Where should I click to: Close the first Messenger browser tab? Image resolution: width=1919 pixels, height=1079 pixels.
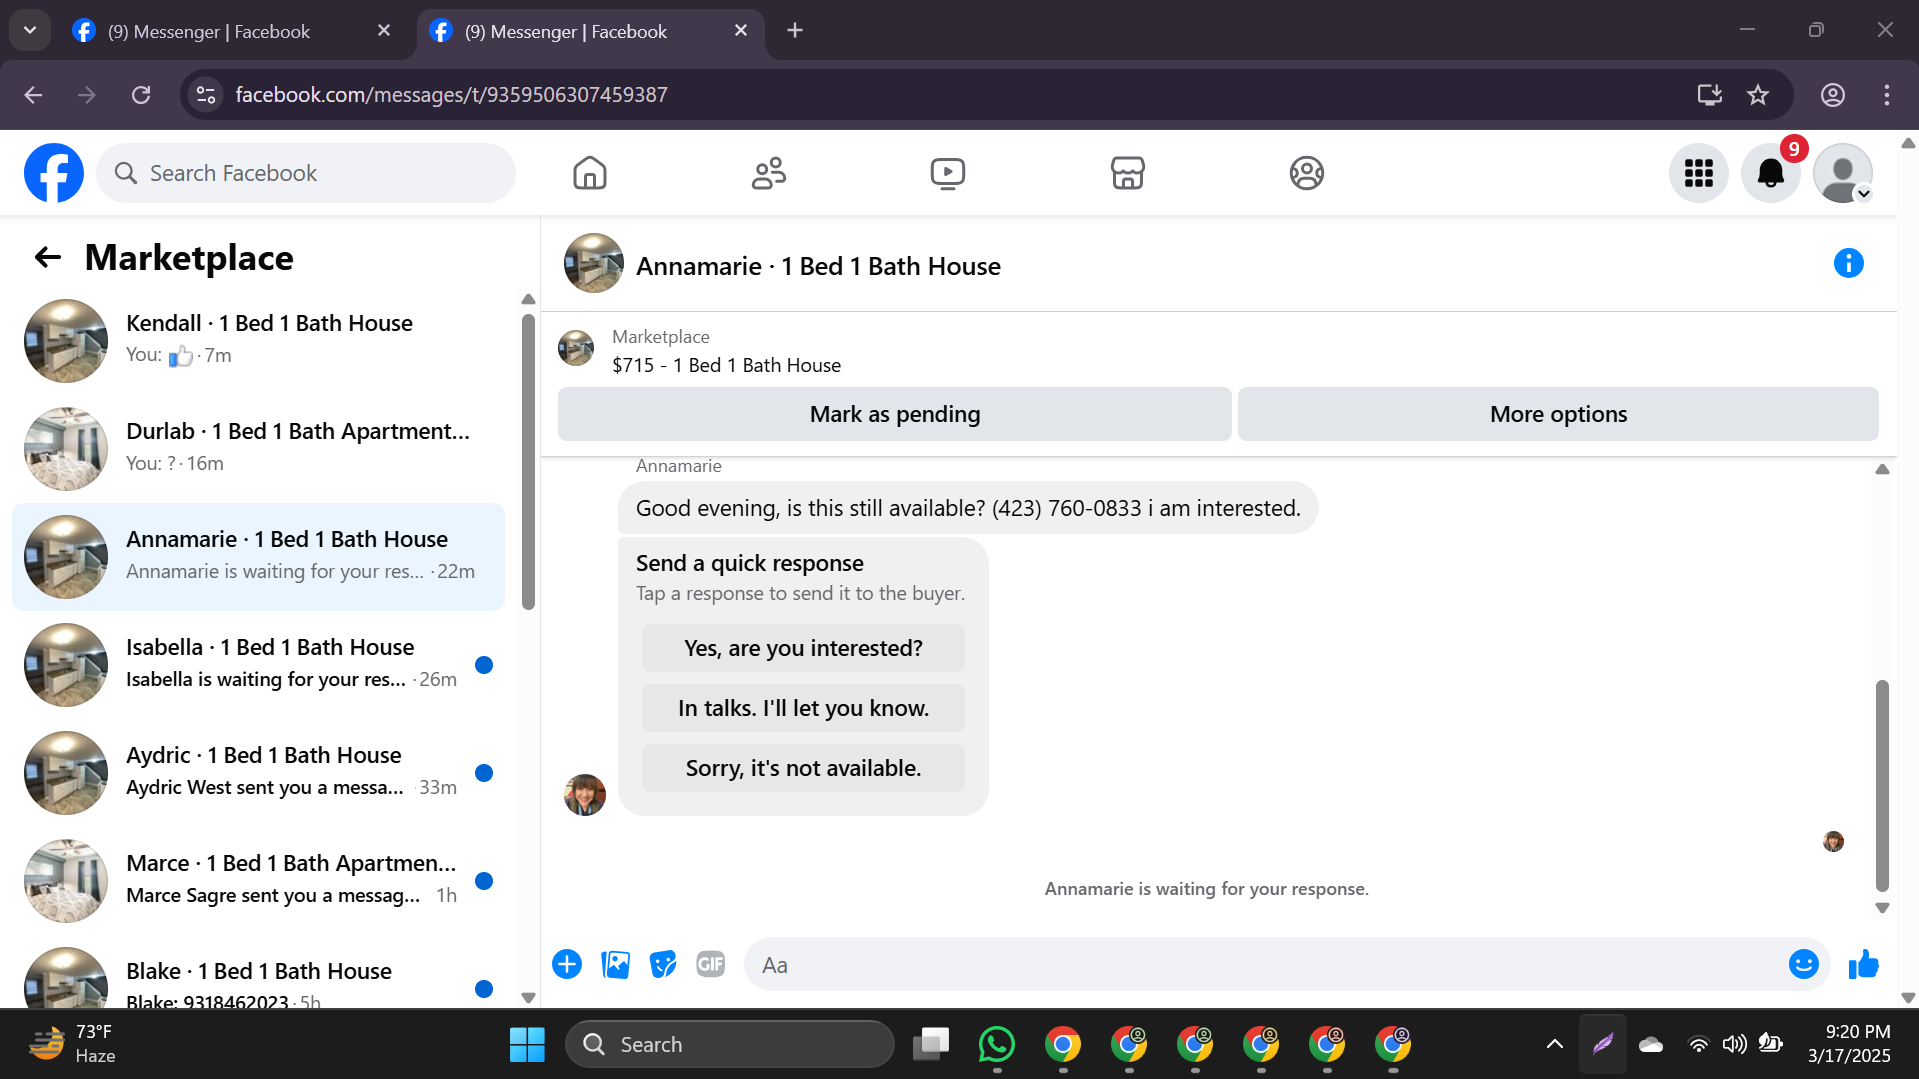384,31
